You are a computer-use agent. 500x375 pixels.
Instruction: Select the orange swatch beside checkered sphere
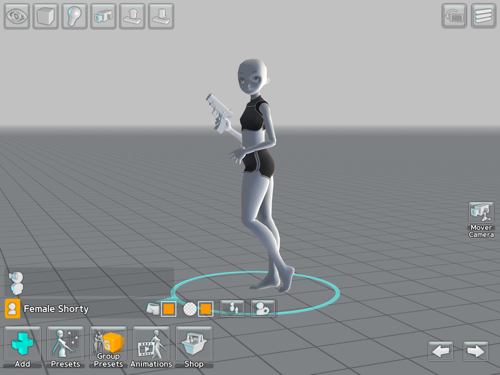point(206,309)
